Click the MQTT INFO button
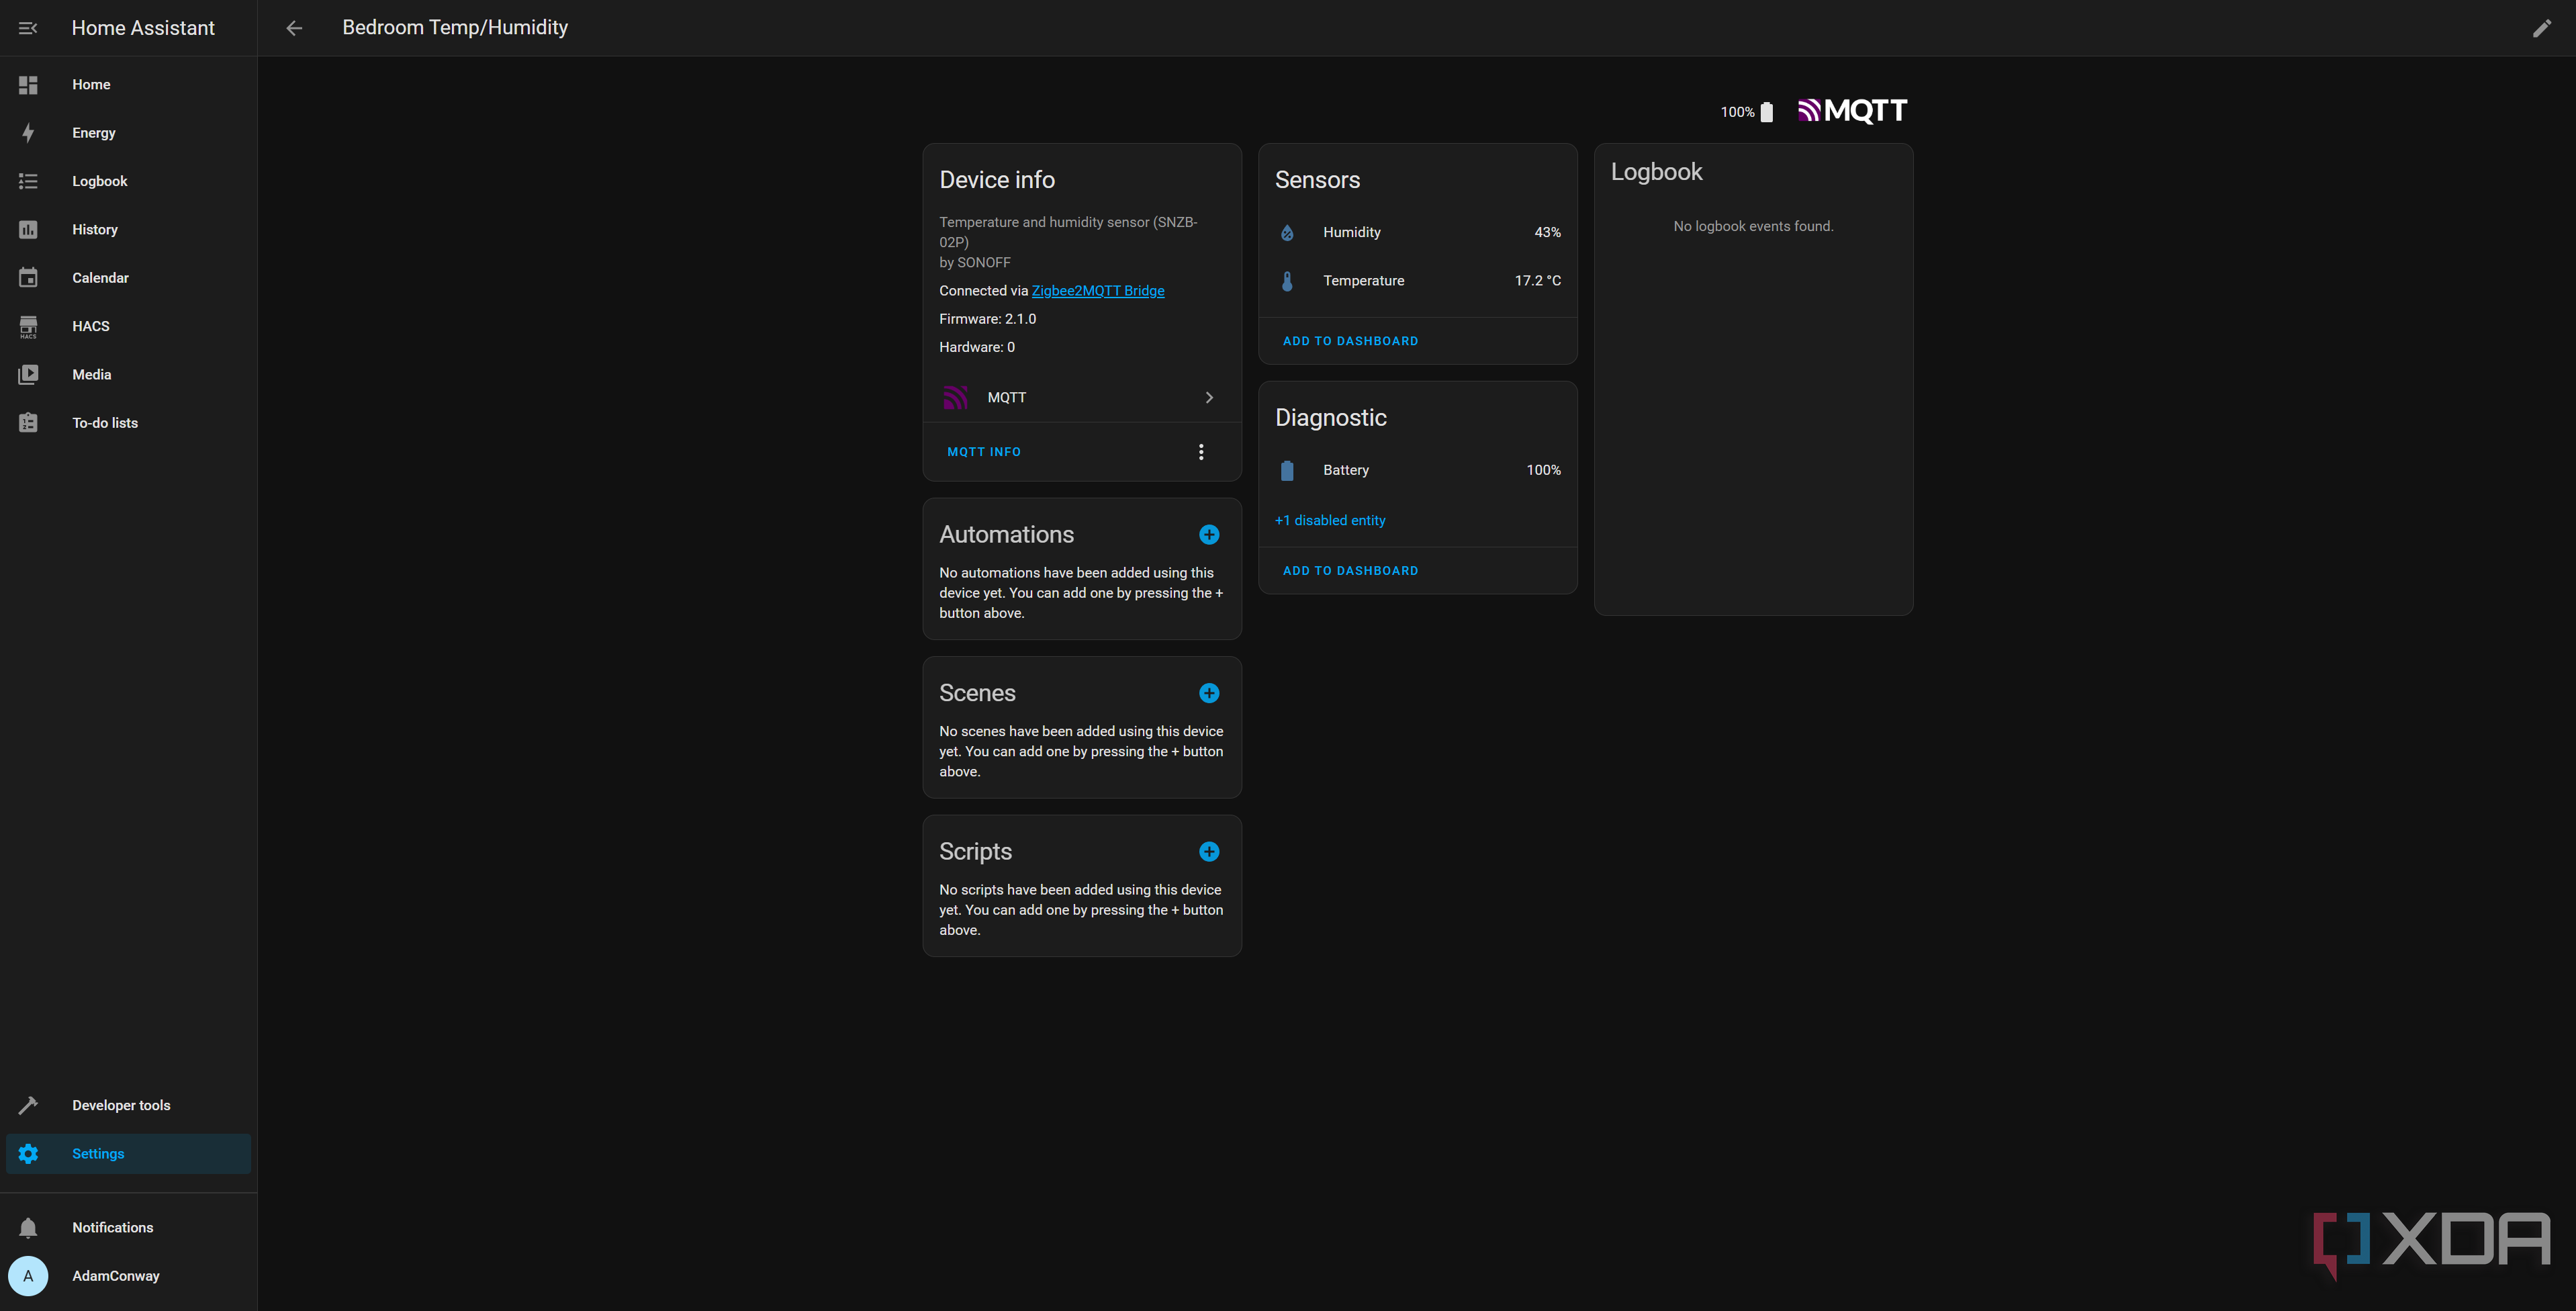Image resolution: width=2576 pixels, height=1311 pixels. tap(984, 452)
